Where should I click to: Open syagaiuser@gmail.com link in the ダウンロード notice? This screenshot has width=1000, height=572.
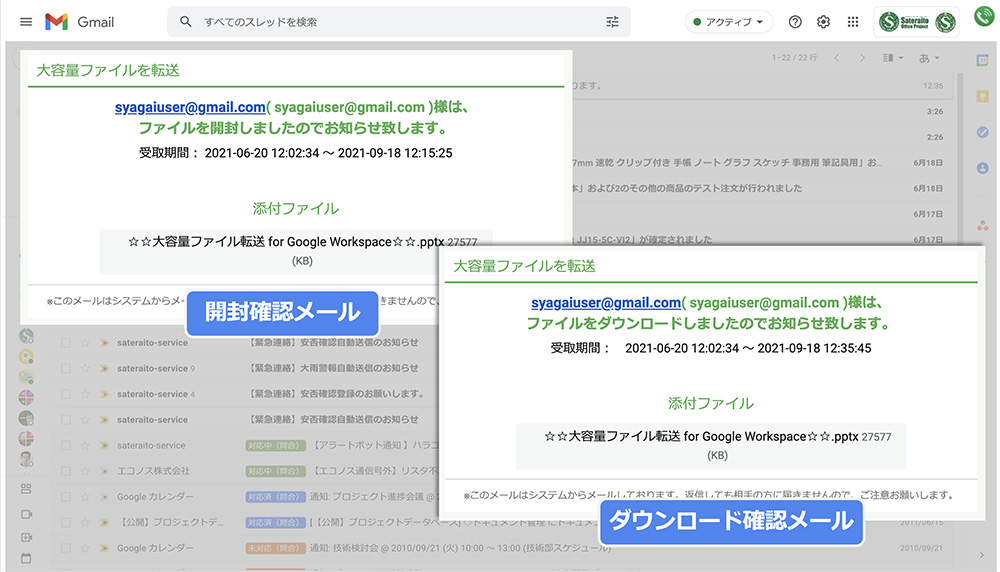pos(607,303)
